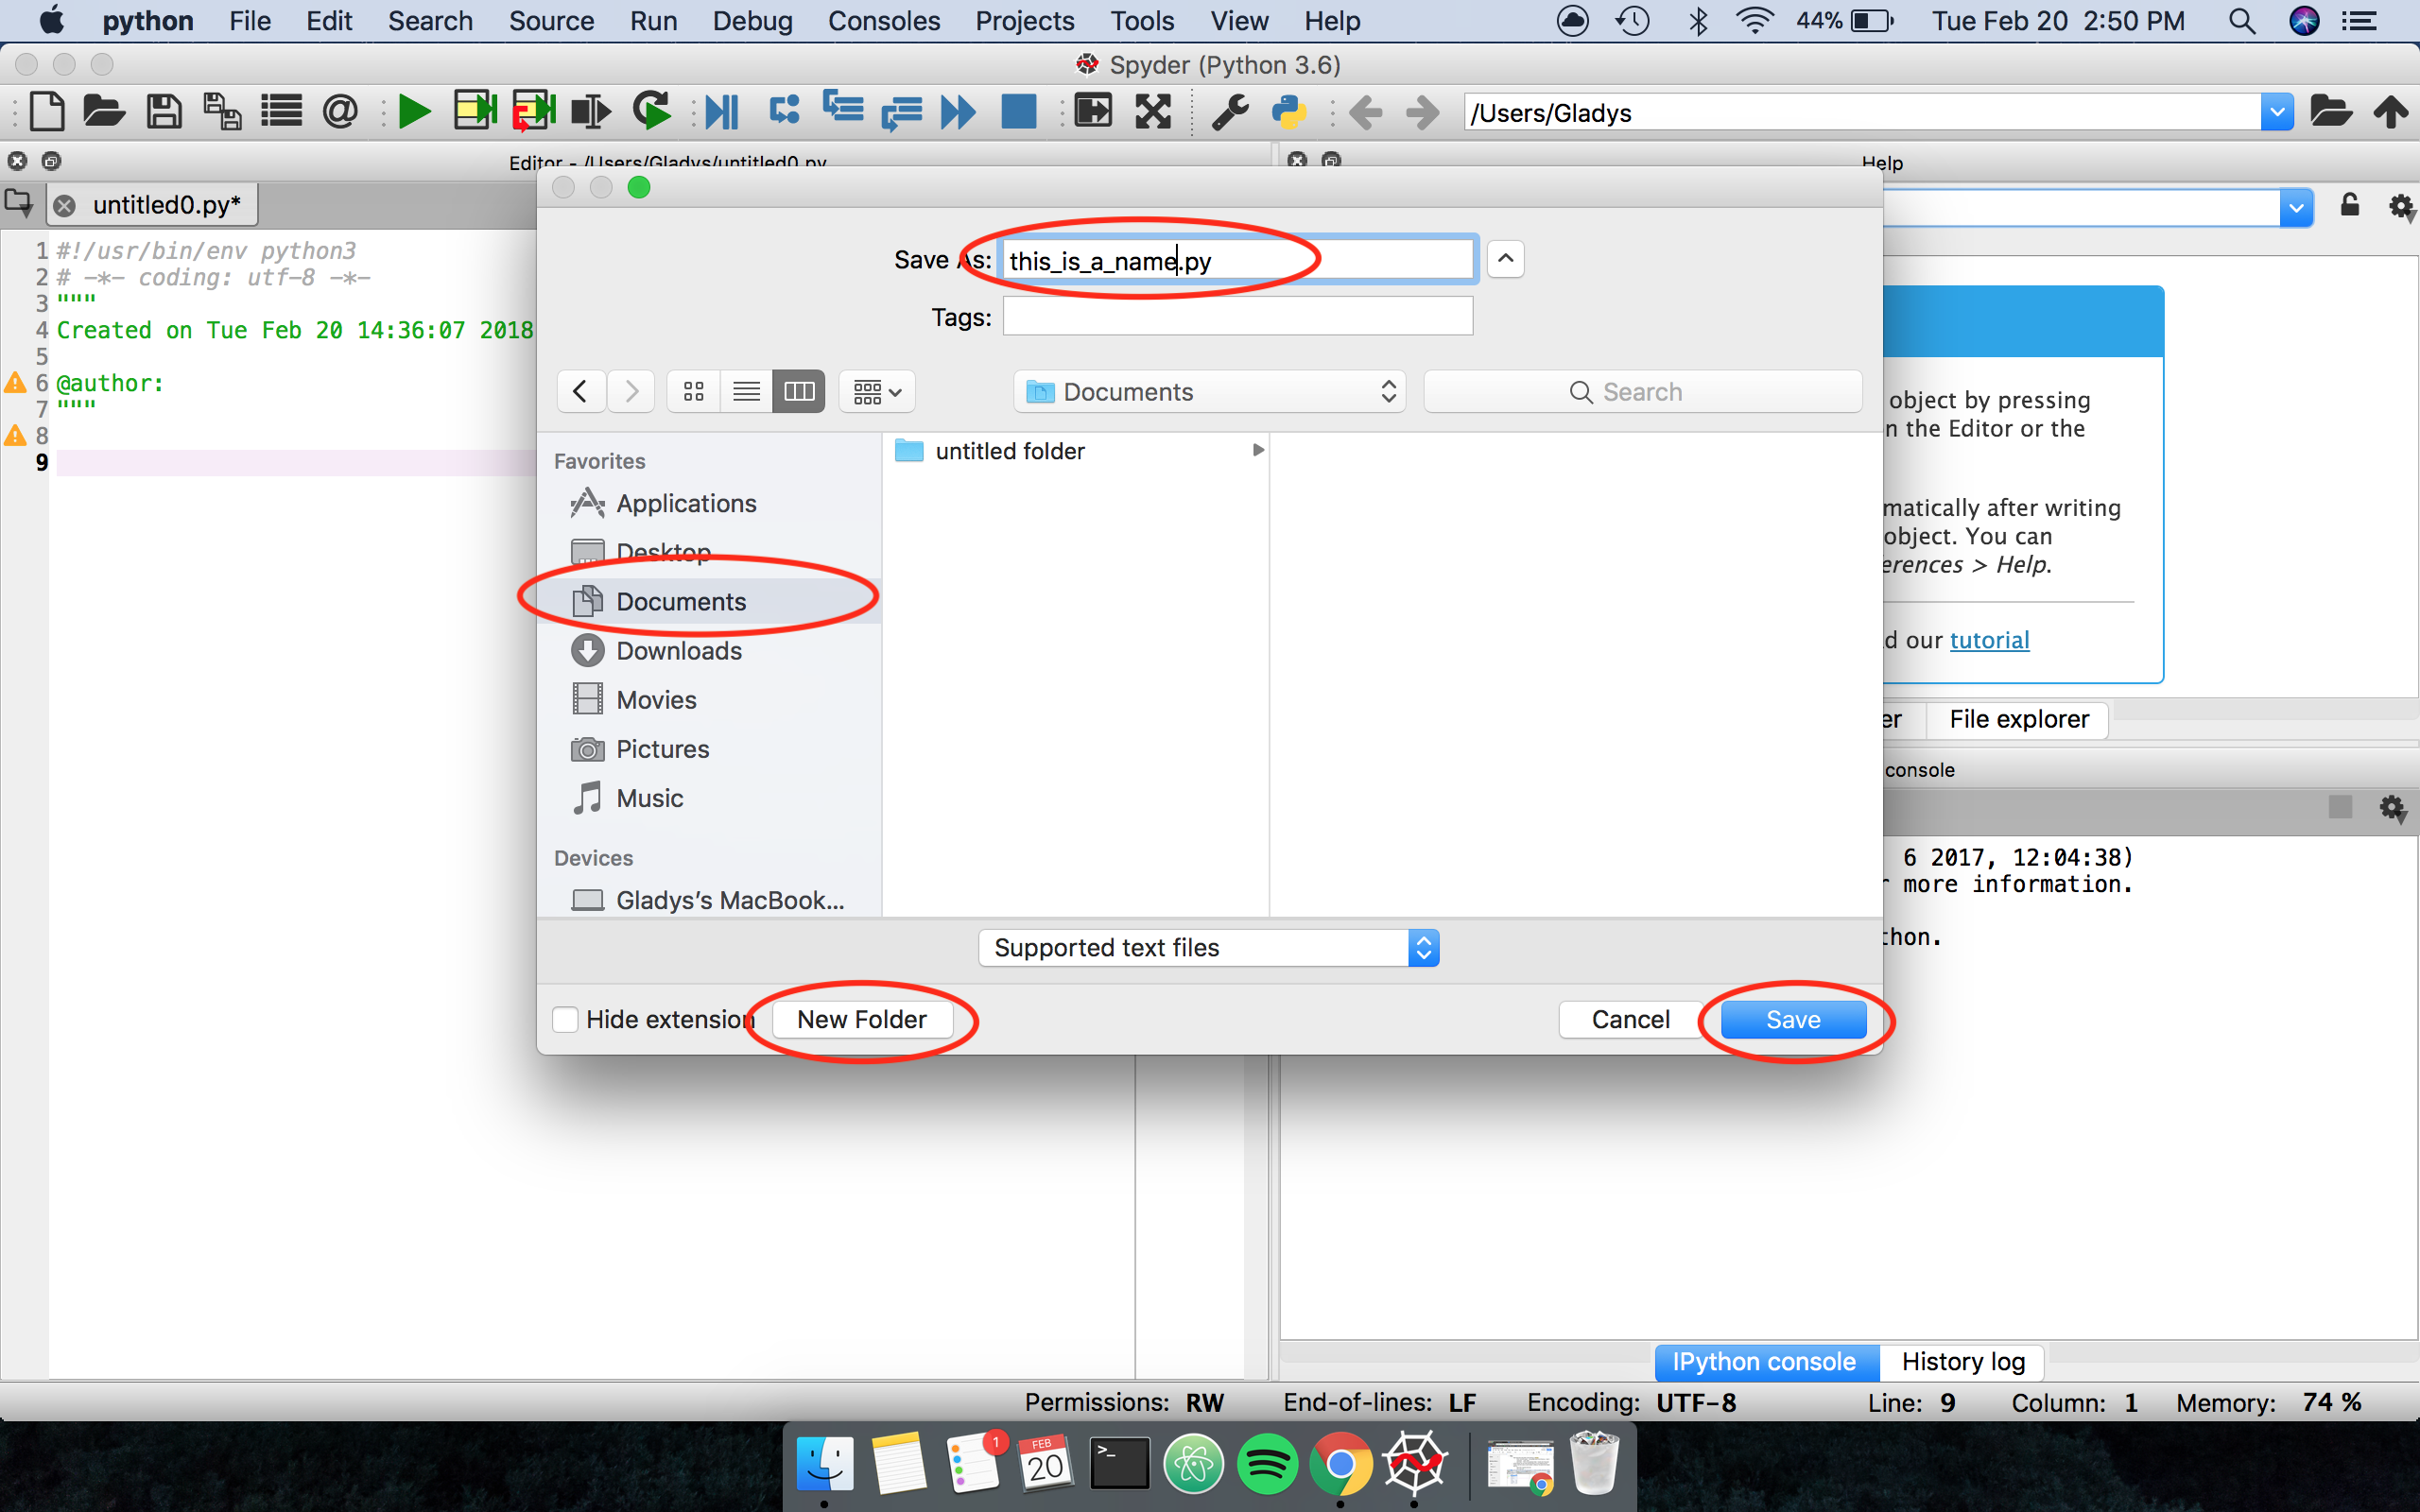This screenshot has height=1512, width=2420.
Task: Click the New Folder button
Action: click(x=860, y=1019)
